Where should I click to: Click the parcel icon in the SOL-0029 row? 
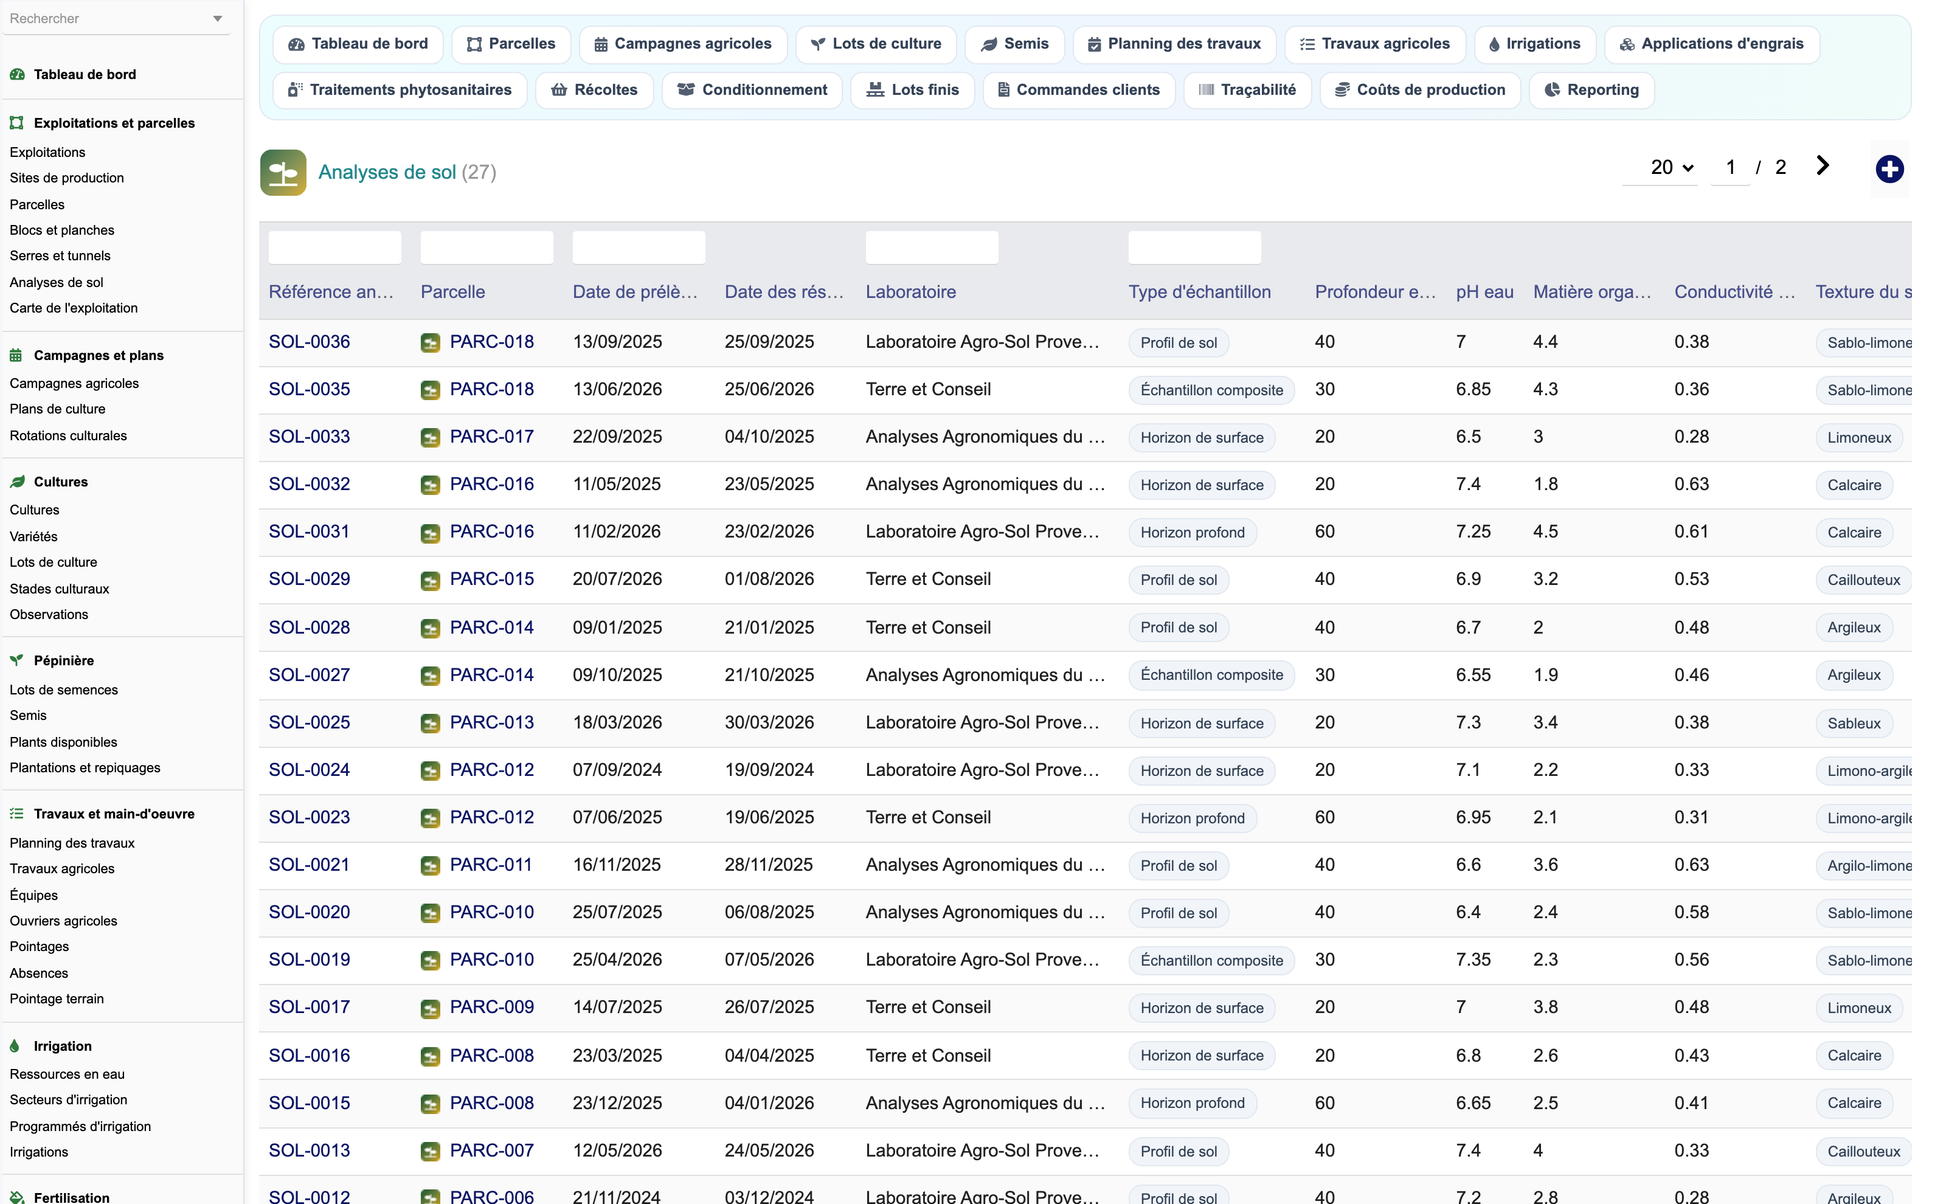click(x=430, y=580)
